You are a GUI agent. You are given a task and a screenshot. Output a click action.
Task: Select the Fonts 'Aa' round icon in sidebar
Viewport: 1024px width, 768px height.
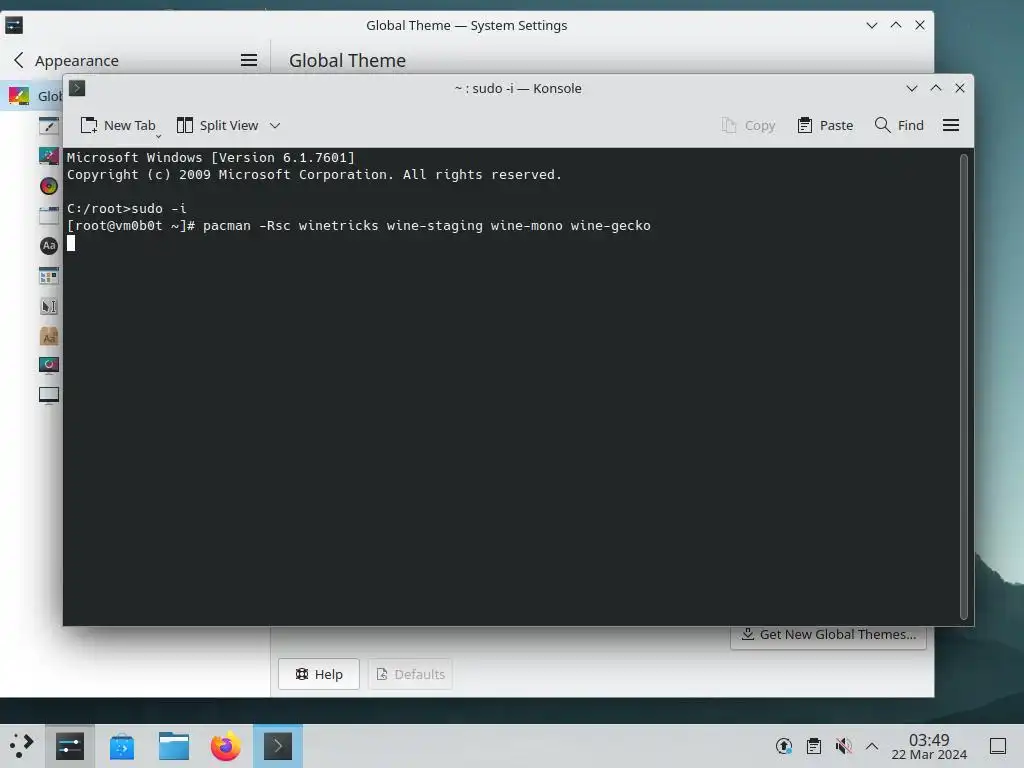pyautogui.click(x=49, y=246)
